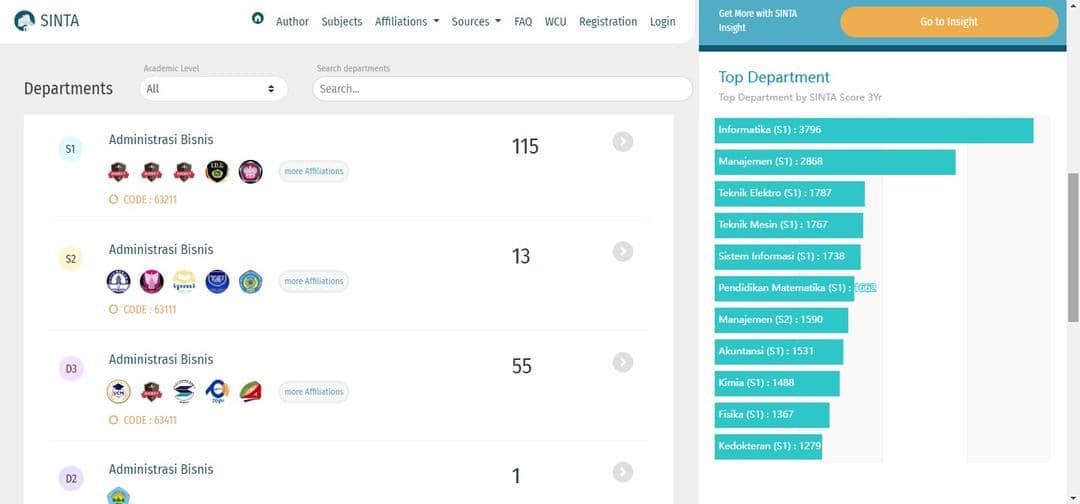Viewport: 1080px width, 504px height.
Task: Click the home icon in navbar
Action: [x=258, y=19]
